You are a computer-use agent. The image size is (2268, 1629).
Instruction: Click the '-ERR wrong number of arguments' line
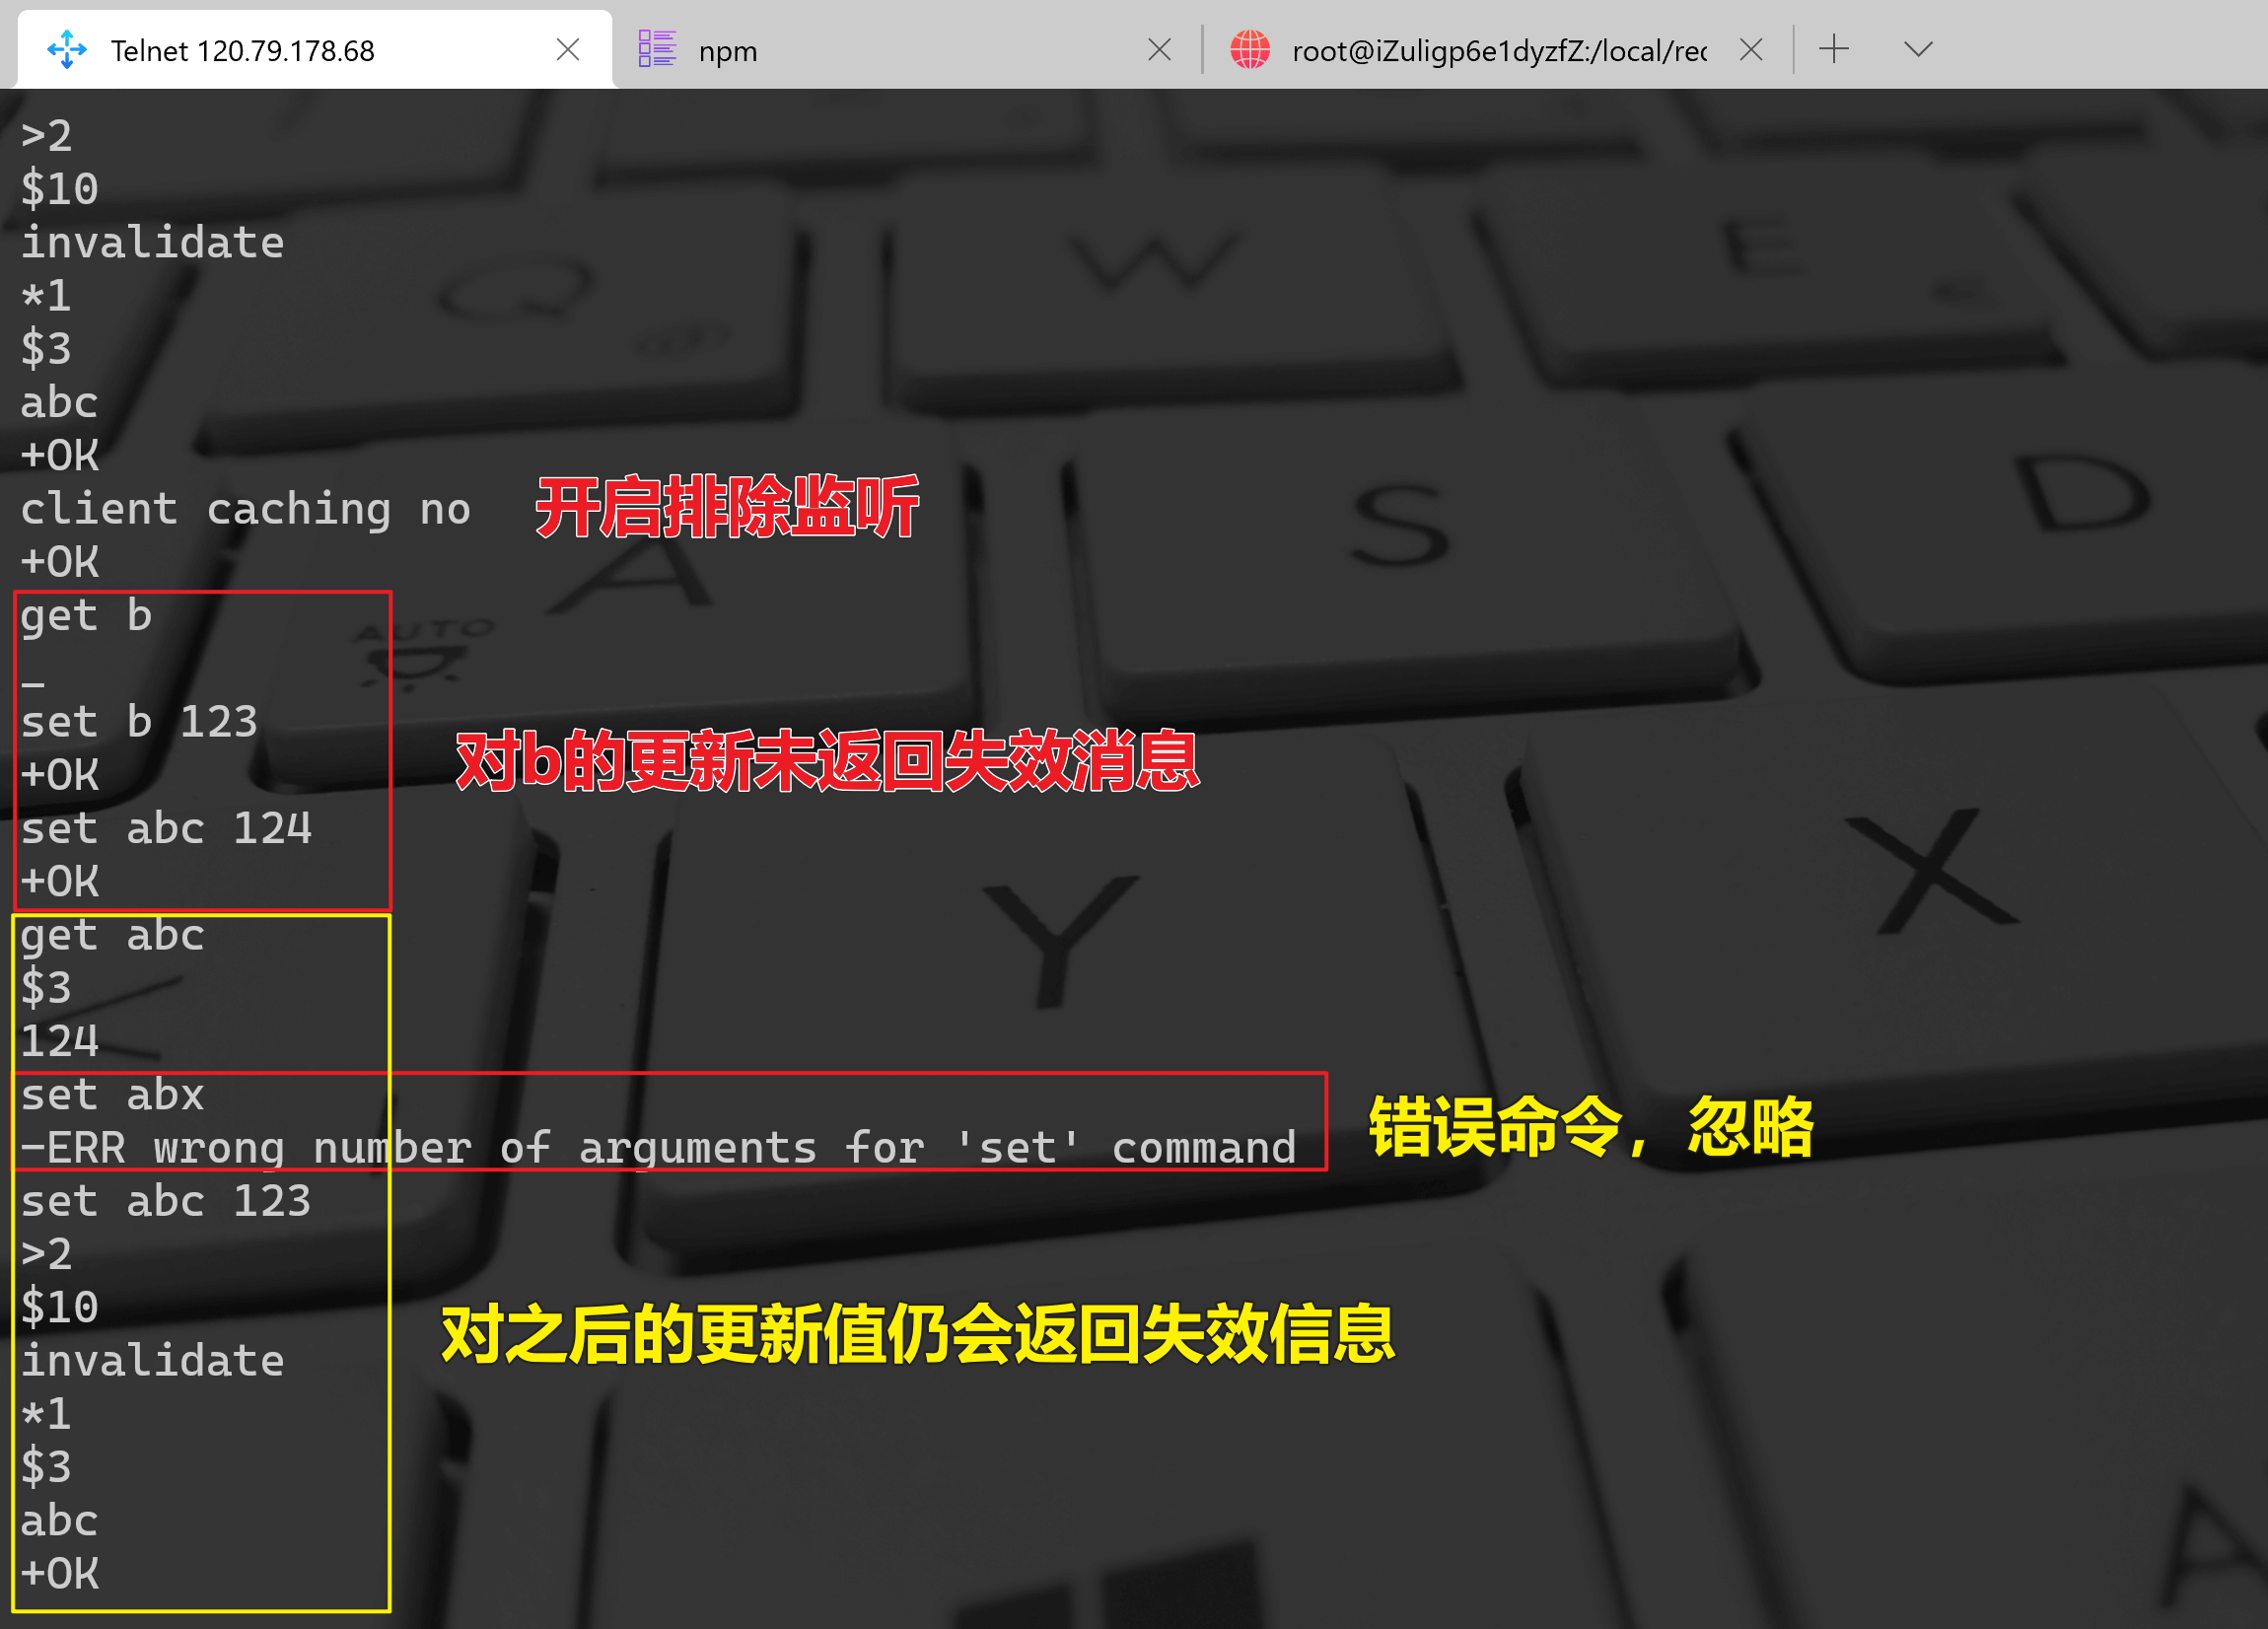tap(658, 1148)
